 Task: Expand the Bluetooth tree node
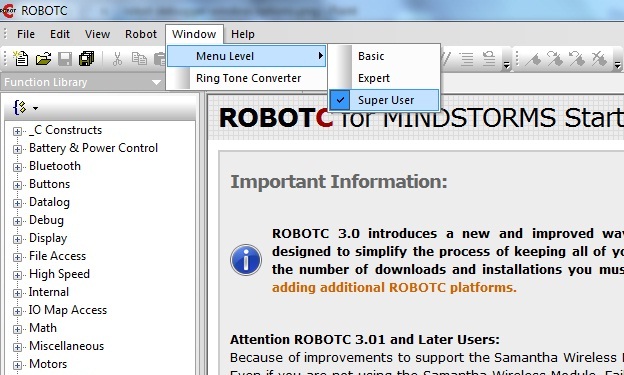point(17,167)
